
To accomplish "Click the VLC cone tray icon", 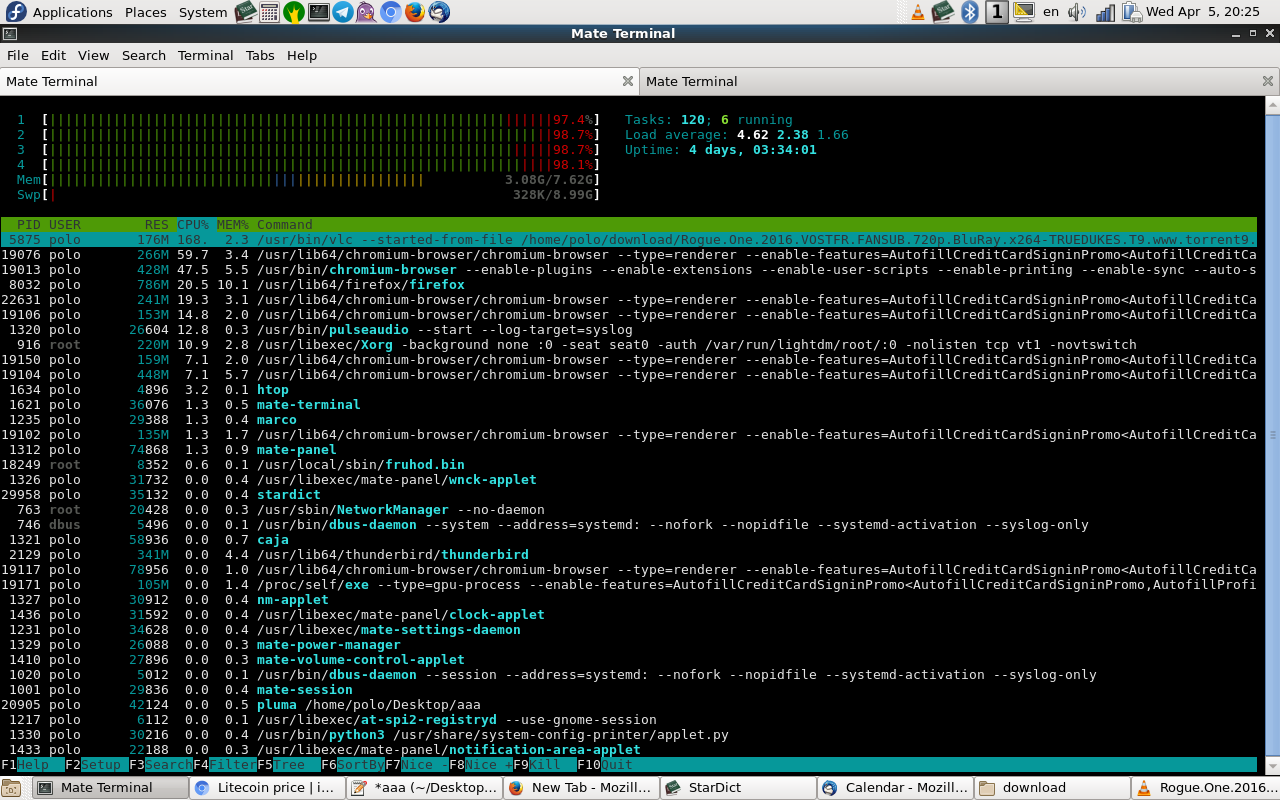I will 918,12.
